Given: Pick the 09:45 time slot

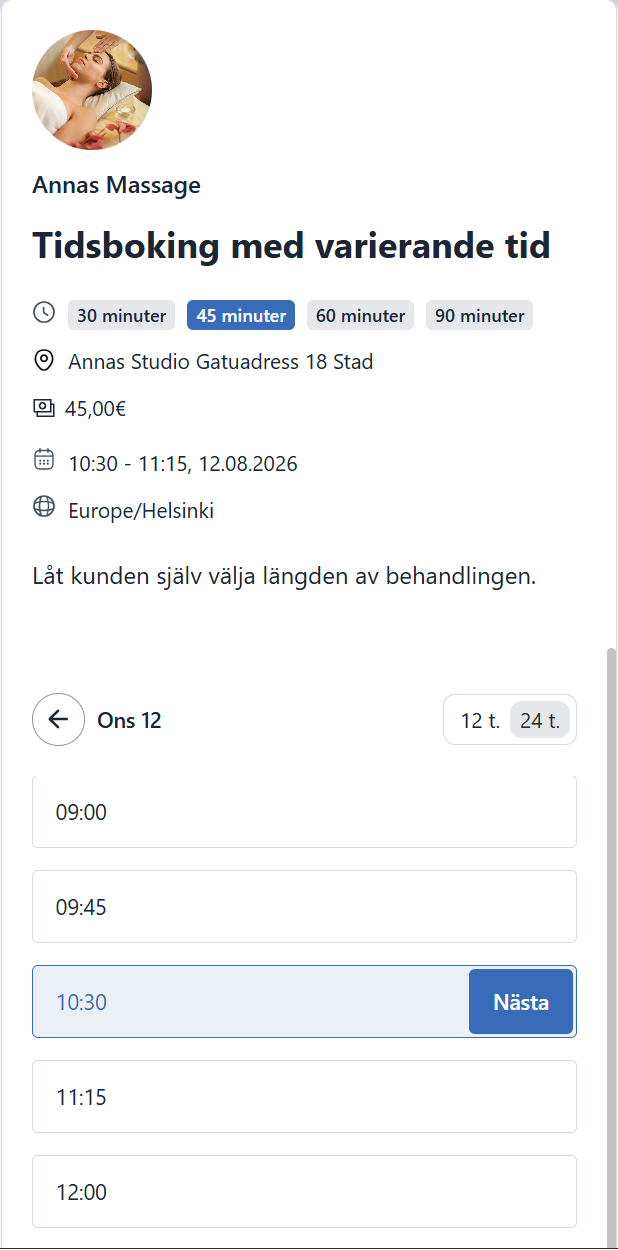Looking at the screenshot, I should tap(304, 906).
